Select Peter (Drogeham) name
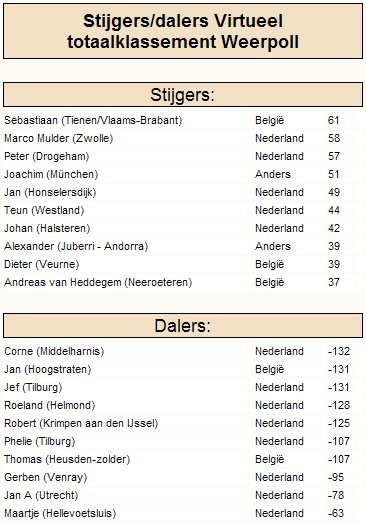366x522 pixels. pyautogui.click(x=47, y=156)
